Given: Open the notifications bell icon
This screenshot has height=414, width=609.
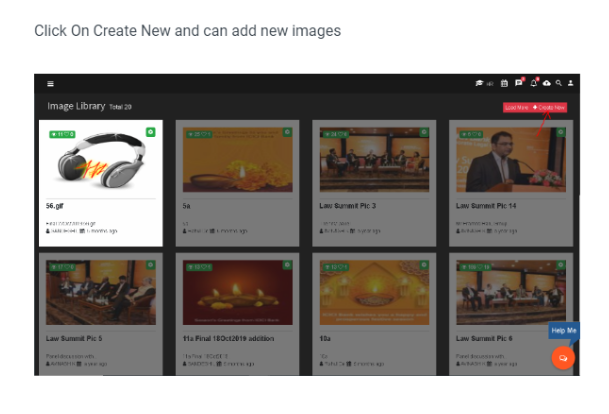Looking at the screenshot, I should click(534, 83).
